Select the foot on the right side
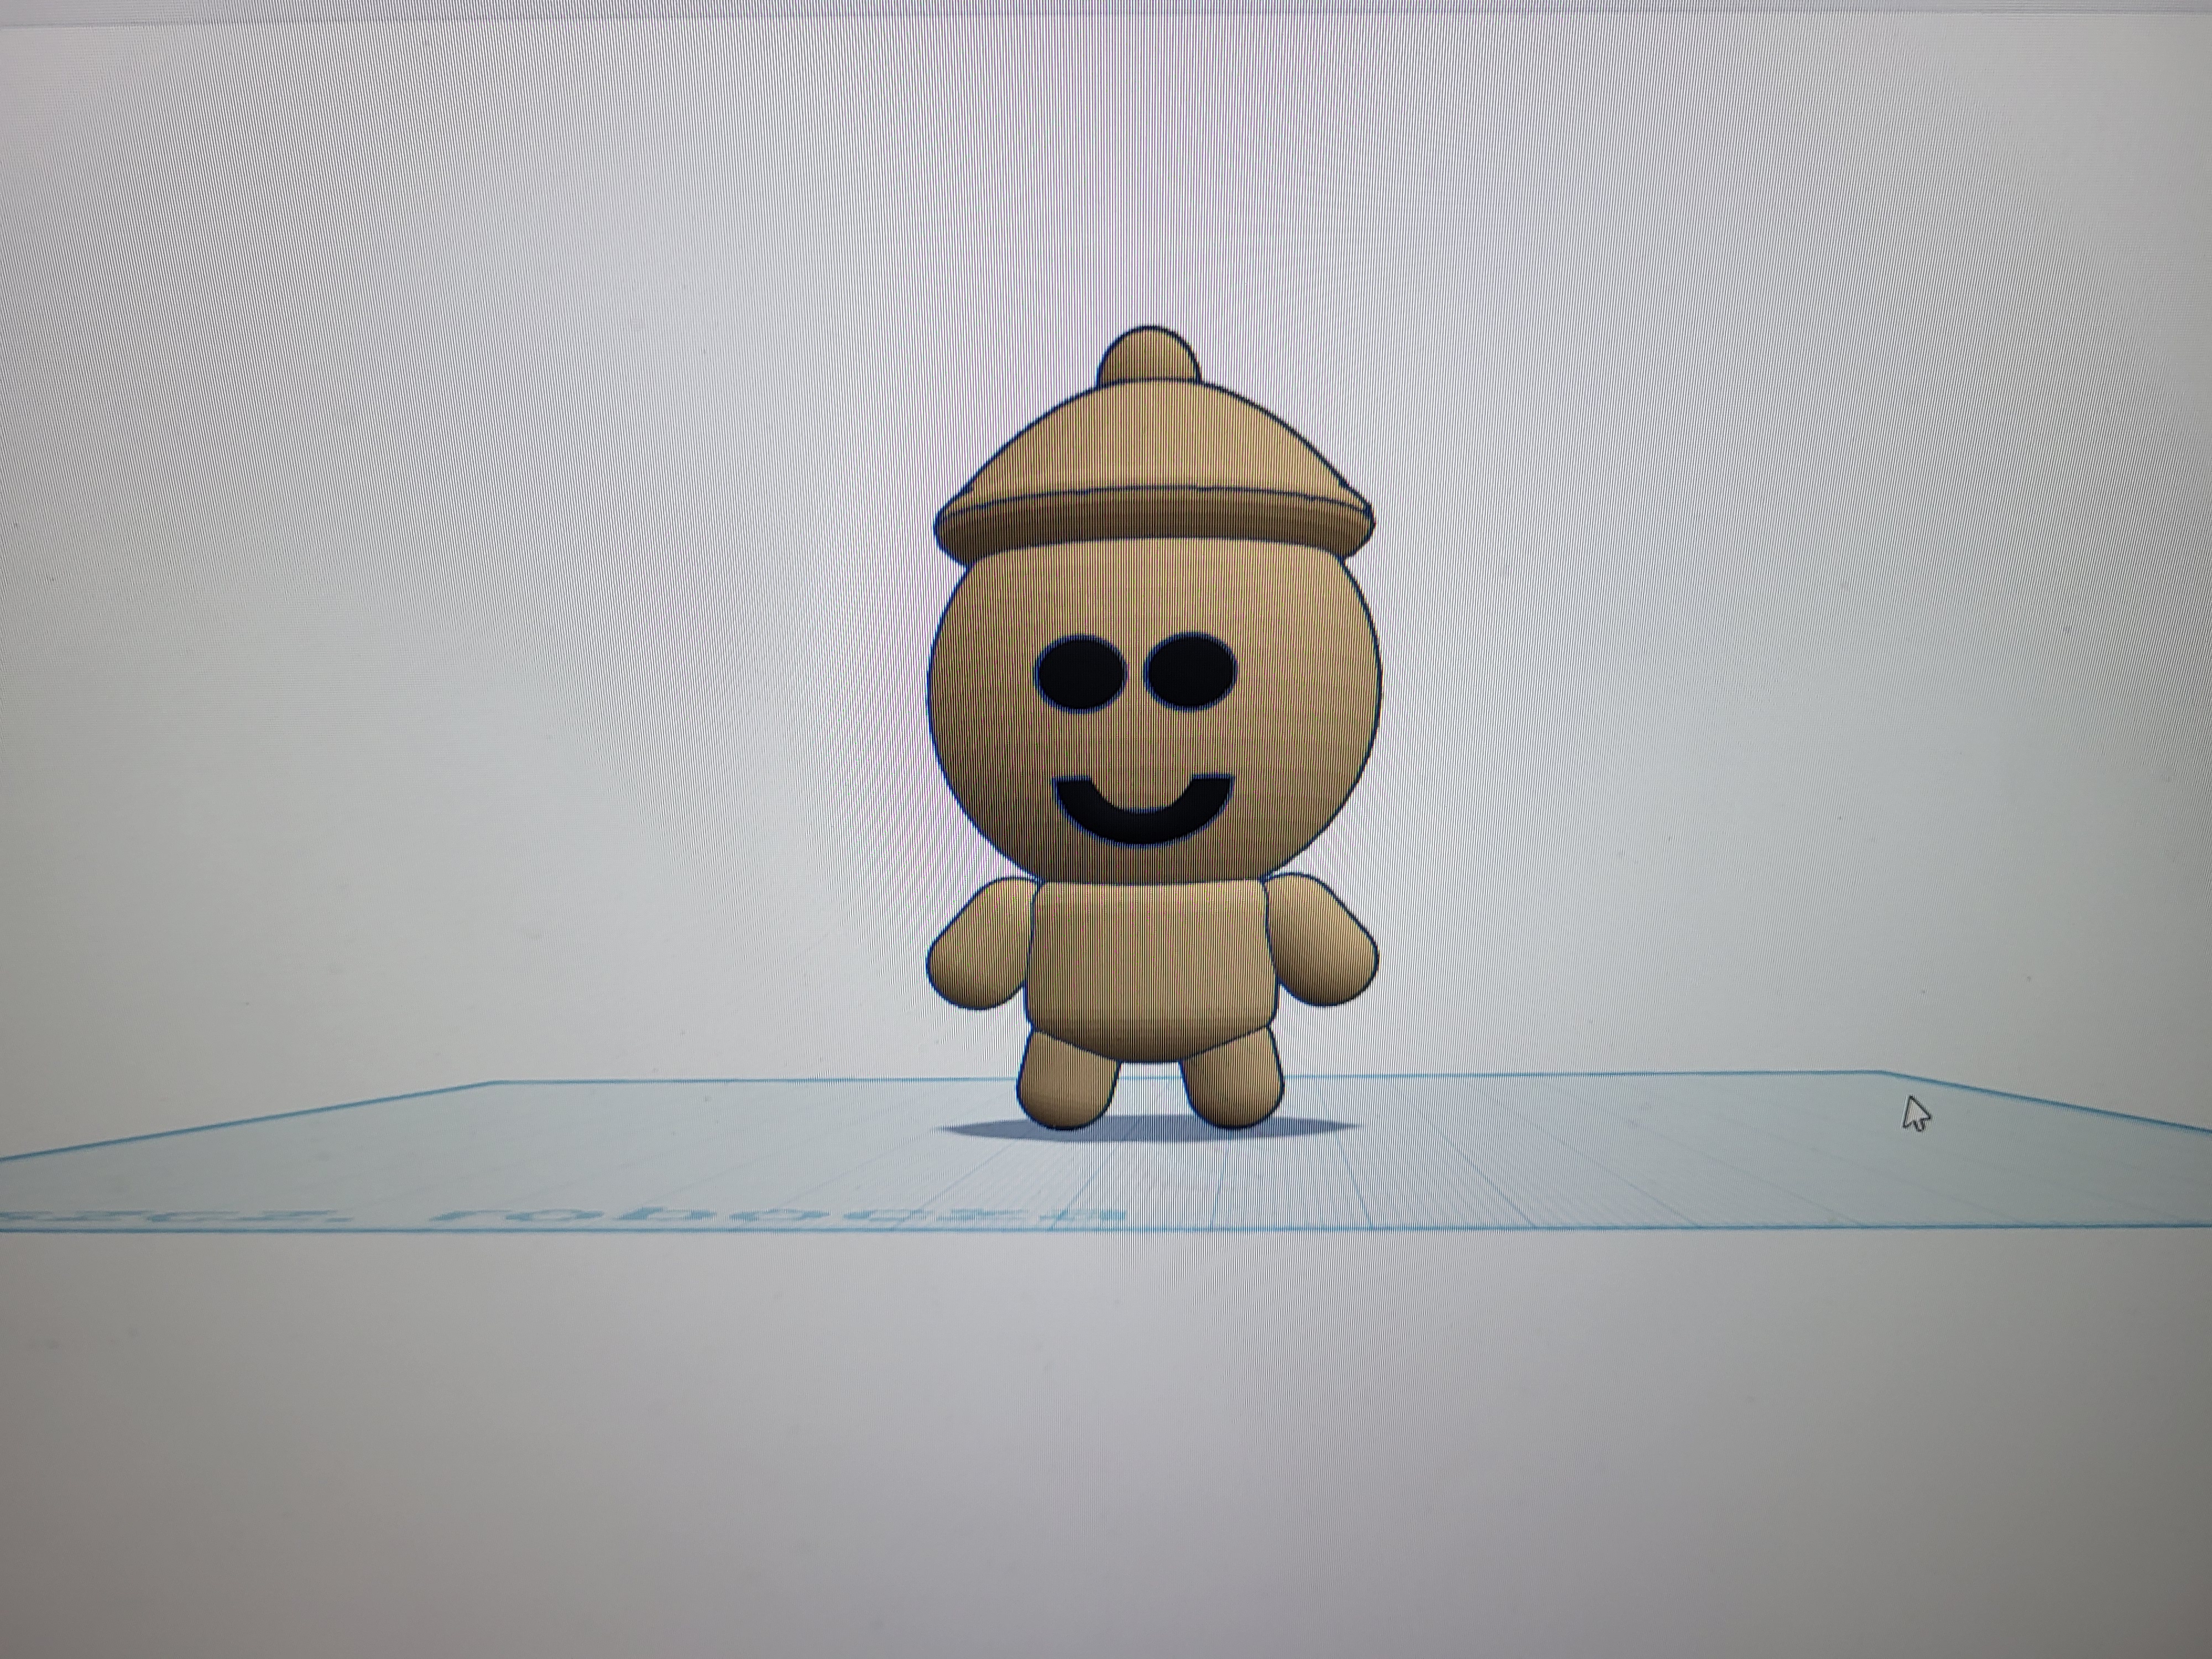Screen dimensions: 2212x1659 click(1232, 1078)
